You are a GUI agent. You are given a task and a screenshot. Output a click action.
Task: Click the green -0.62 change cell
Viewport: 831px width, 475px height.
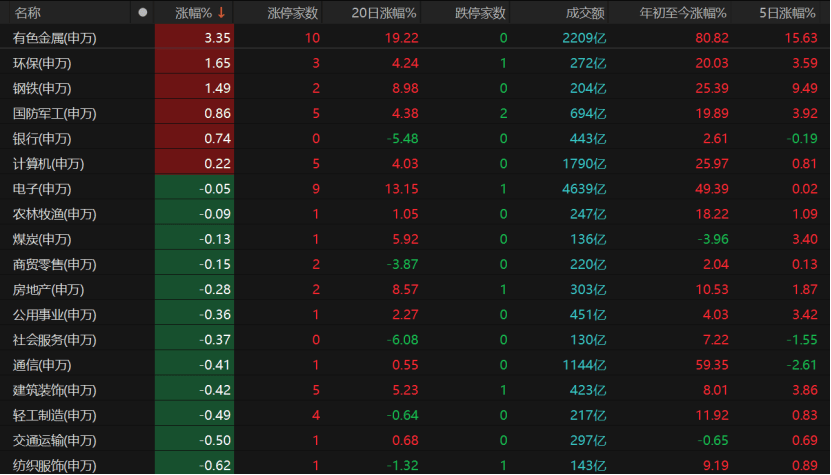click(x=214, y=465)
